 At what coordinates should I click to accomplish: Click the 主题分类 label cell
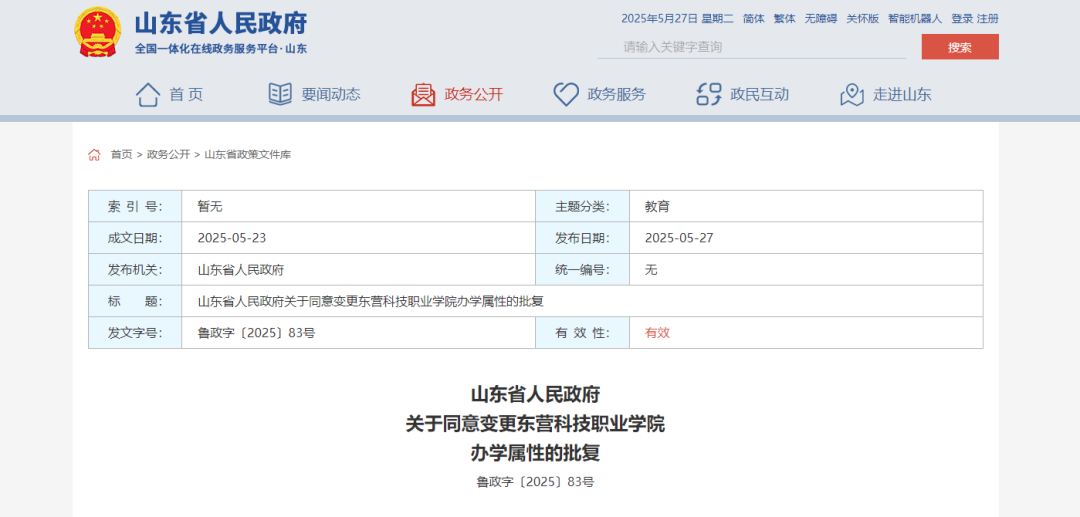click(583, 206)
